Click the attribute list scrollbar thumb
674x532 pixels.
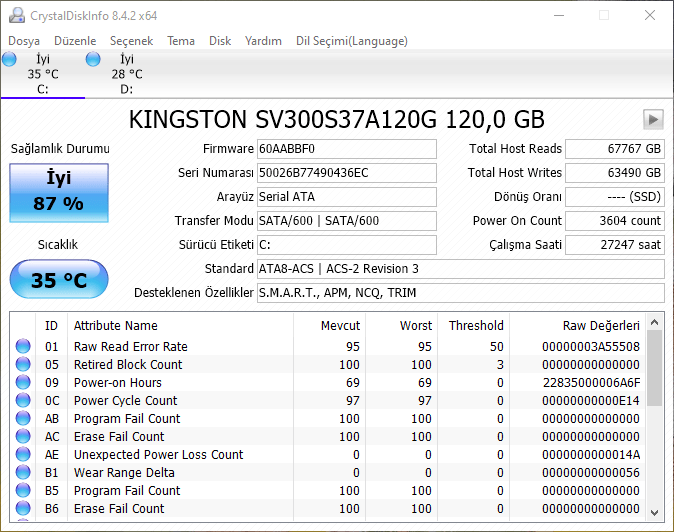point(655,368)
